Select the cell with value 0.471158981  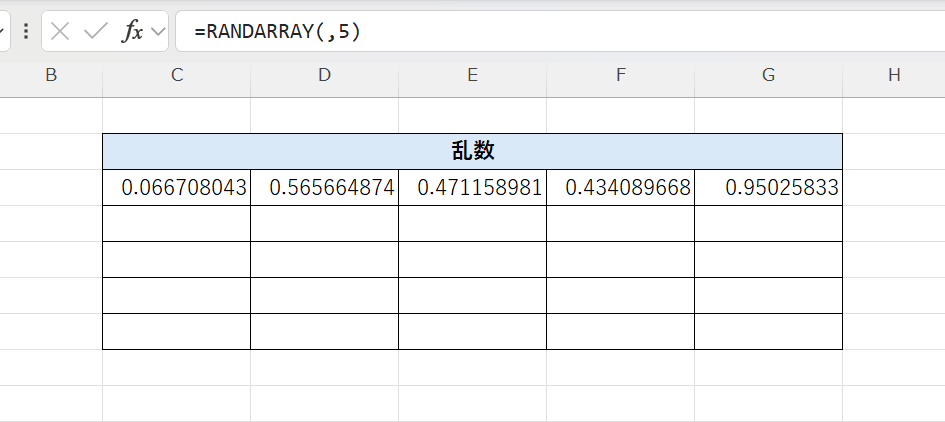(x=472, y=187)
